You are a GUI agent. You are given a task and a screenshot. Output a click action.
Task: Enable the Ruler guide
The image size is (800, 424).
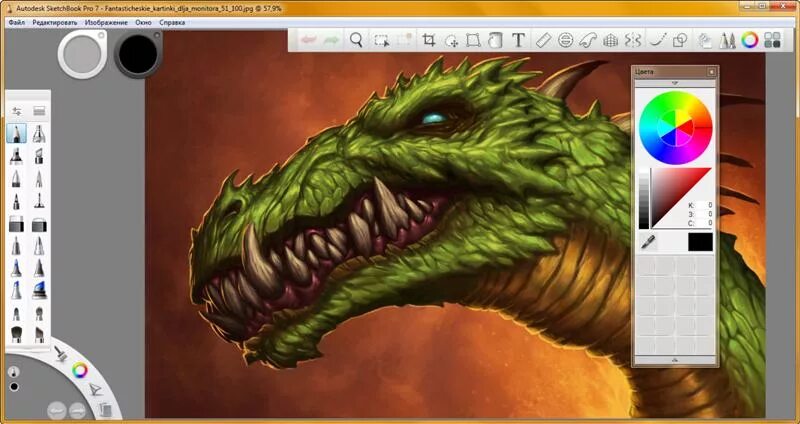click(x=544, y=40)
